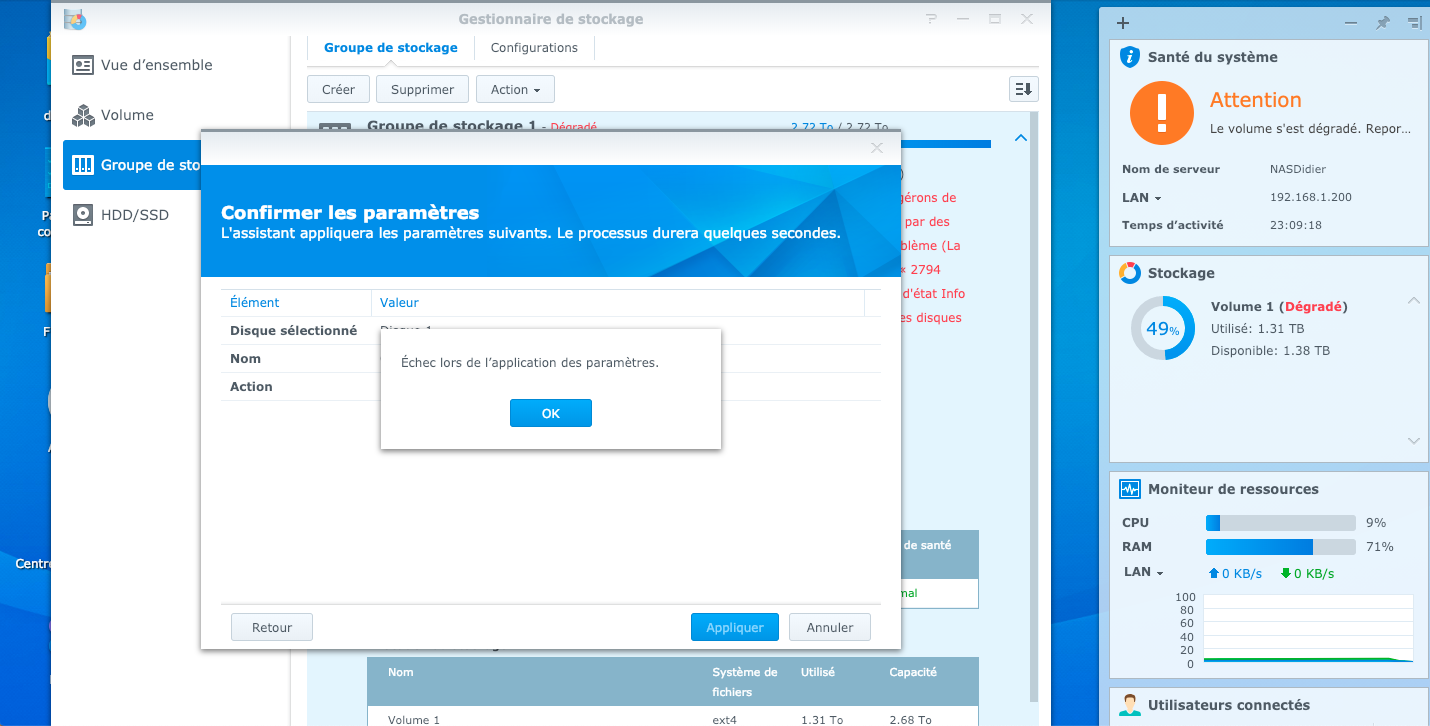1430x726 pixels.
Task: Click the Gestionnaire de stockage title bar icon
Action: pos(75,19)
